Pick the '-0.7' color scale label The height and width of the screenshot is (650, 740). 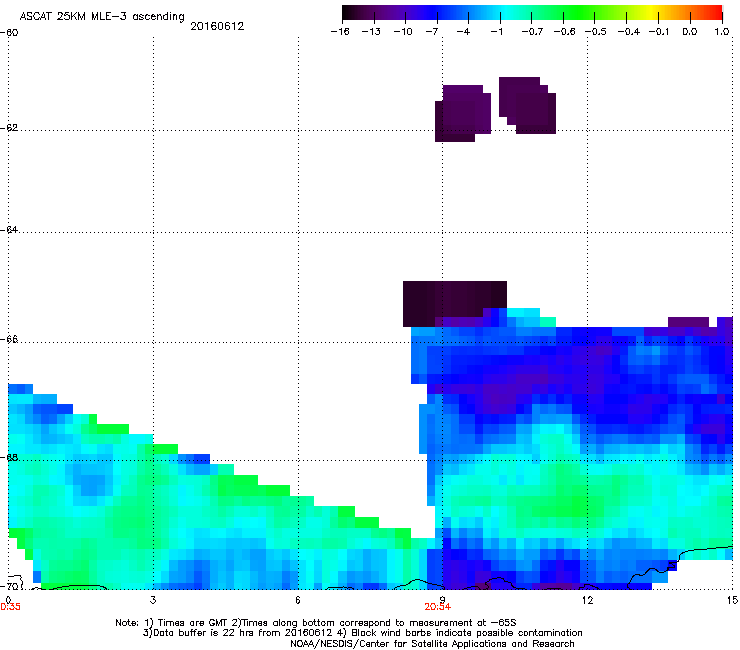[x=532, y=32]
